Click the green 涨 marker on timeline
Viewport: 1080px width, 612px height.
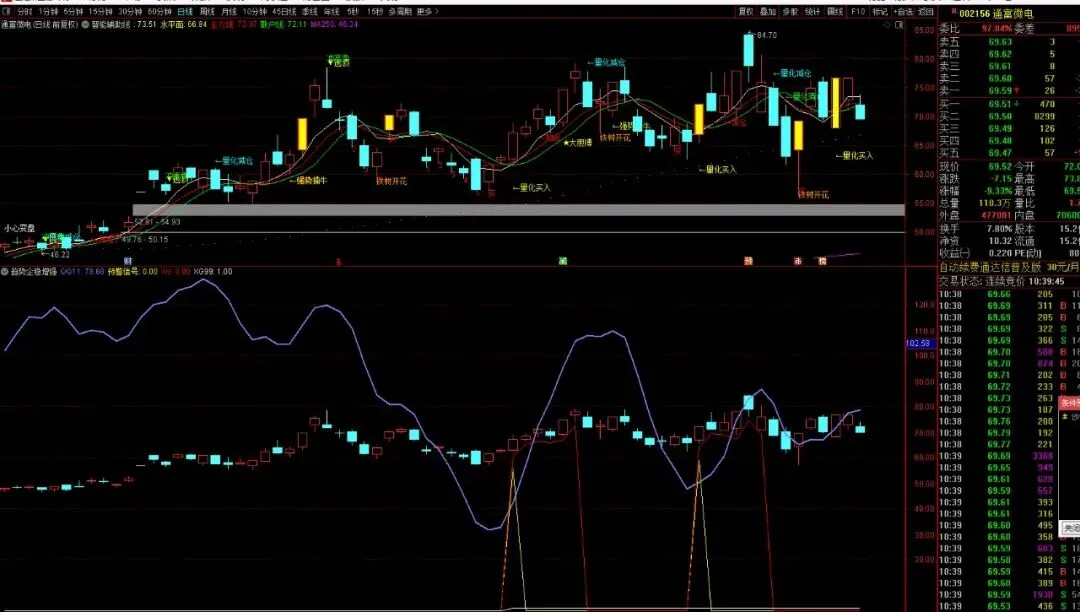(563, 261)
